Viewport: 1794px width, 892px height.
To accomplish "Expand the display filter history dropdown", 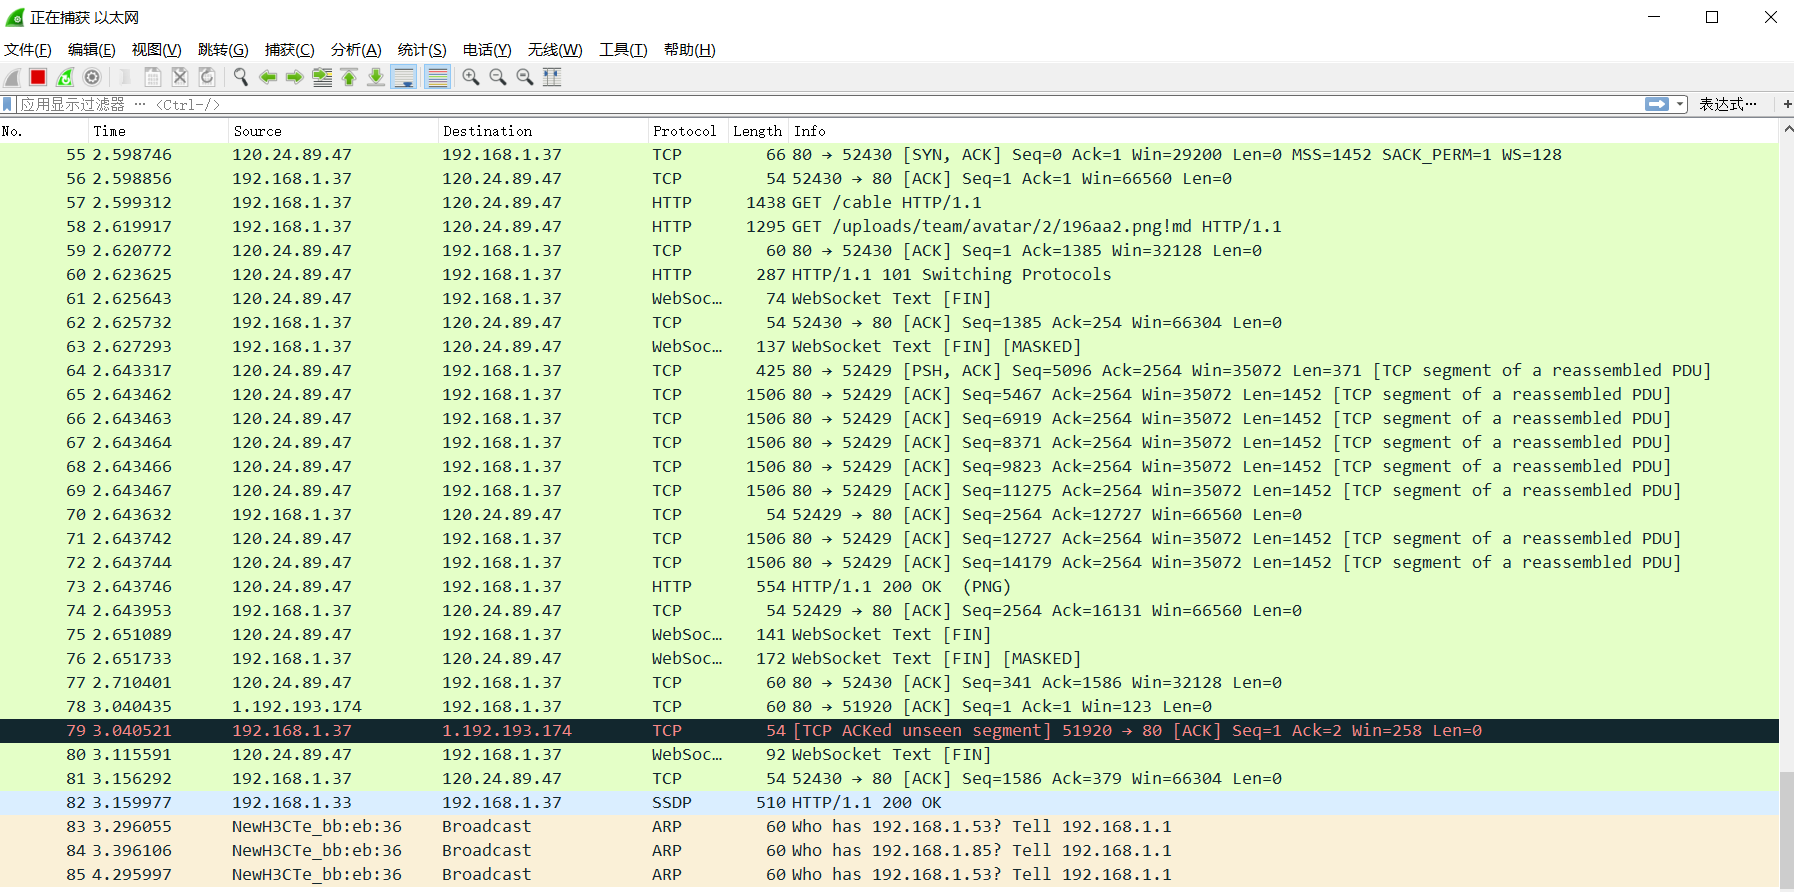I will pyautogui.click(x=1681, y=104).
